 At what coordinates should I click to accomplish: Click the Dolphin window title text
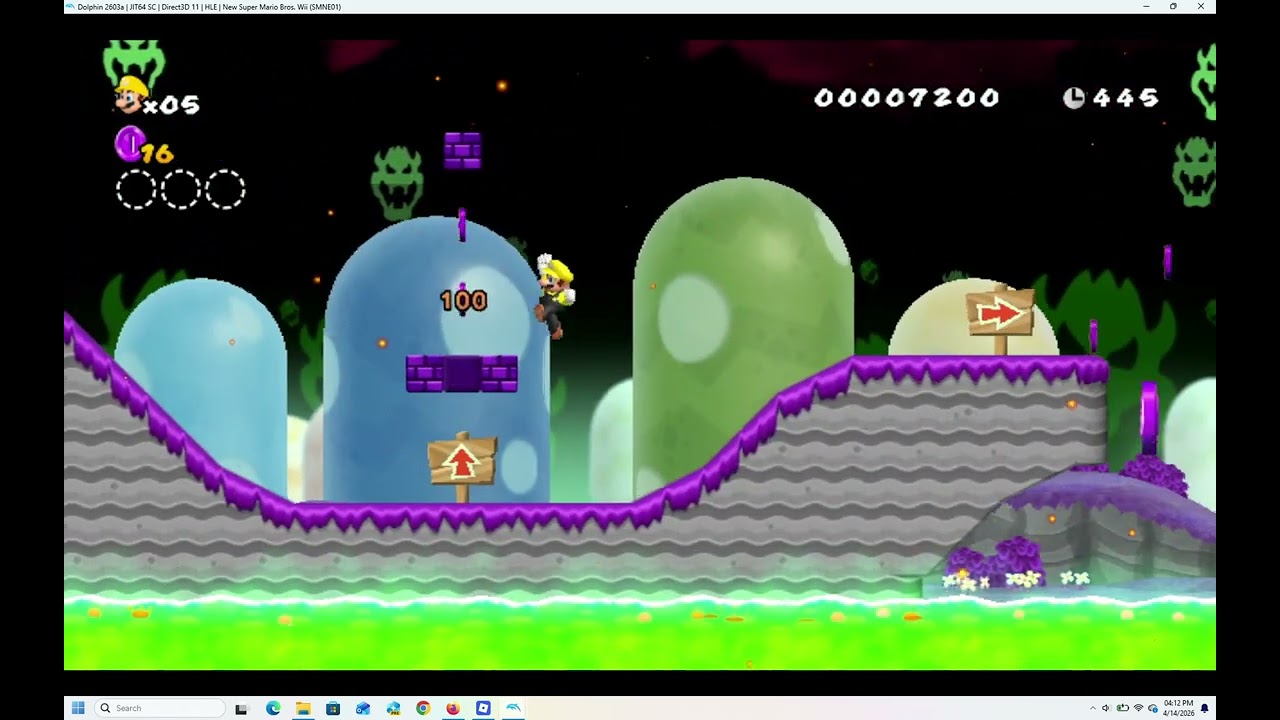click(209, 7)
